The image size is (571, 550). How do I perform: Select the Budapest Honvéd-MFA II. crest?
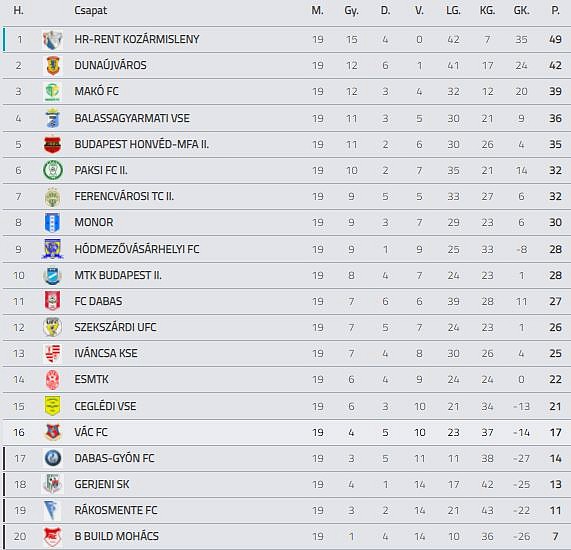[x=52, y=145]
